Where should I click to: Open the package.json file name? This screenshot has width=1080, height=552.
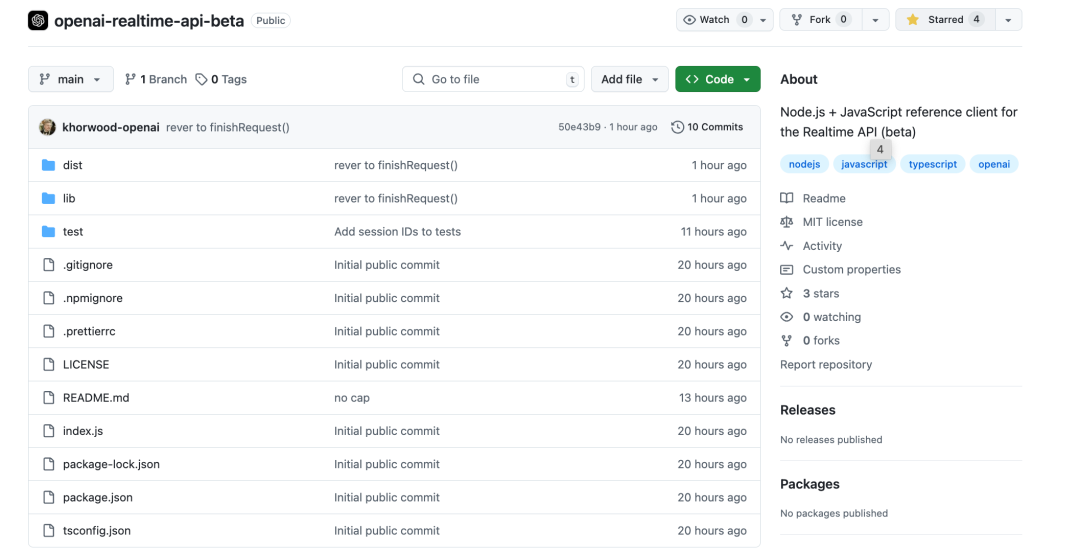[x=98, y=497]
